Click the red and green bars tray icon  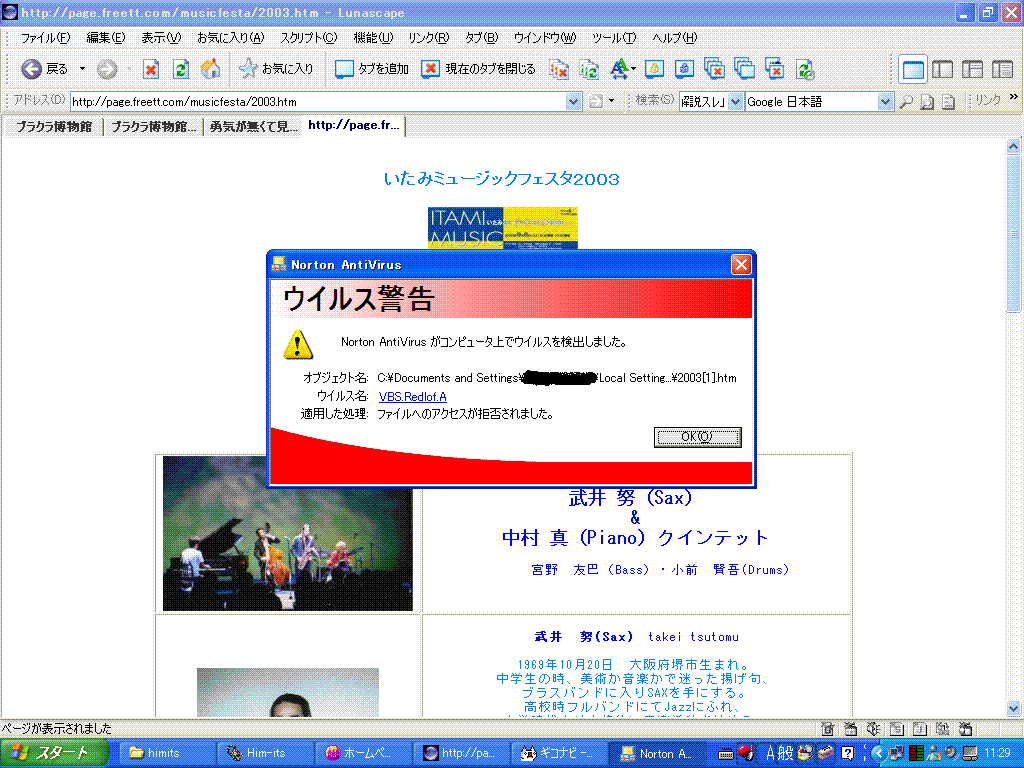coord(916,754)
